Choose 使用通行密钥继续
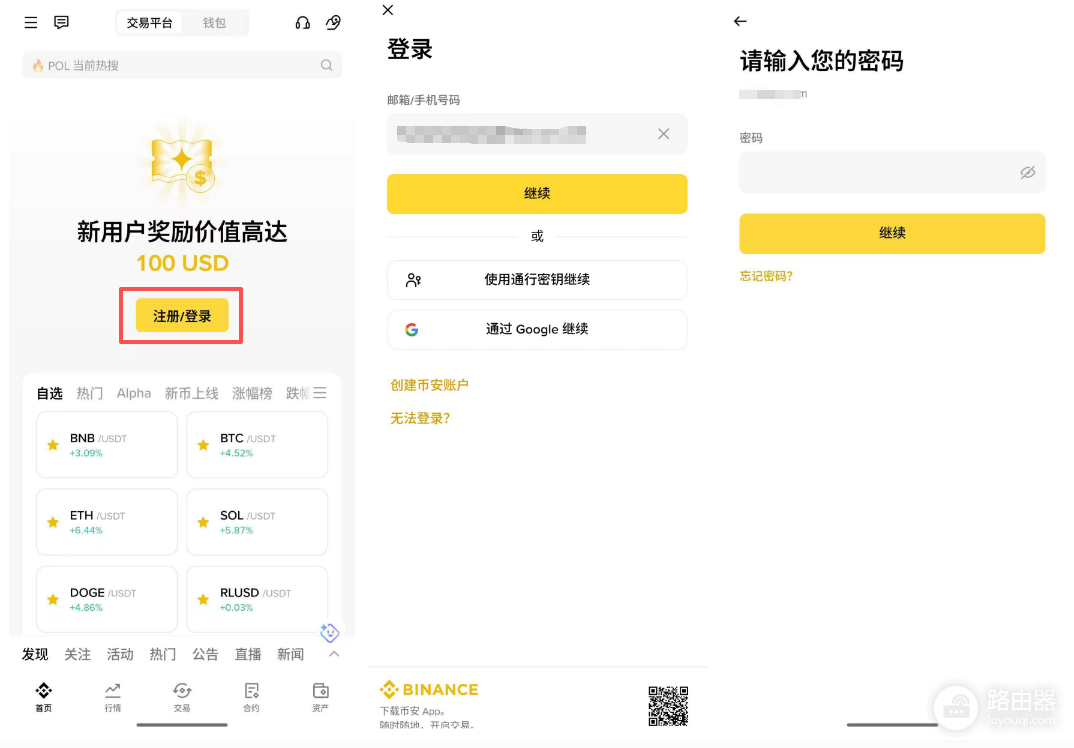 [x=537, y=279]
